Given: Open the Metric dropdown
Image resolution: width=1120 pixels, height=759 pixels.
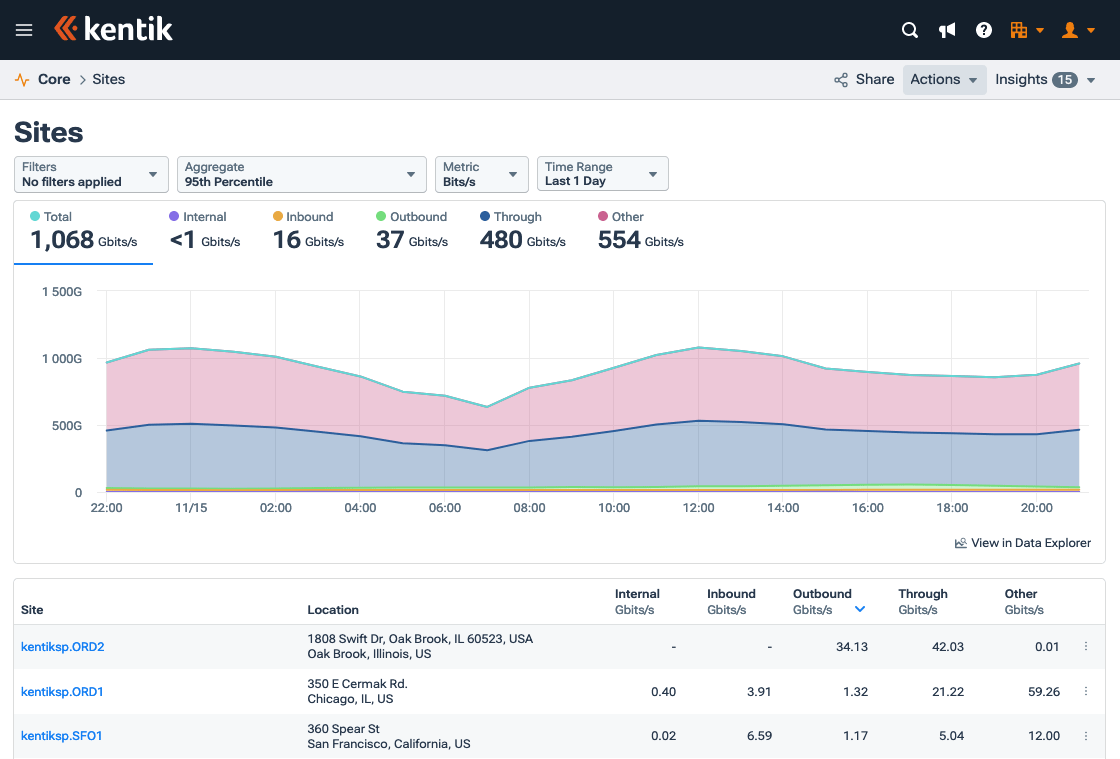Looking at the screenshot, I should (x=481, y=174).
